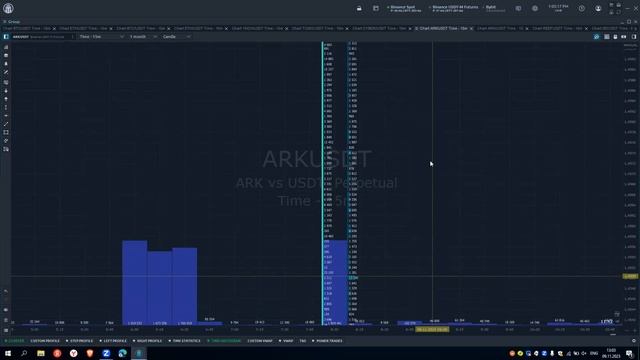The width and height of the screenshot is (640, 360).
Task: Open the Time - 15m timeframe dropdown
Action: pos(101,37)
